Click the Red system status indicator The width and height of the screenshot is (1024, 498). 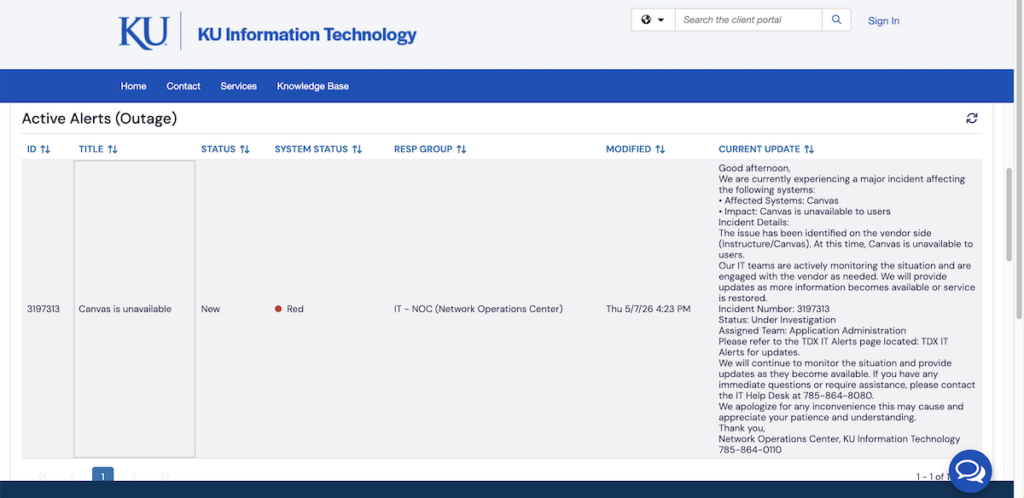tap(289, 309)
